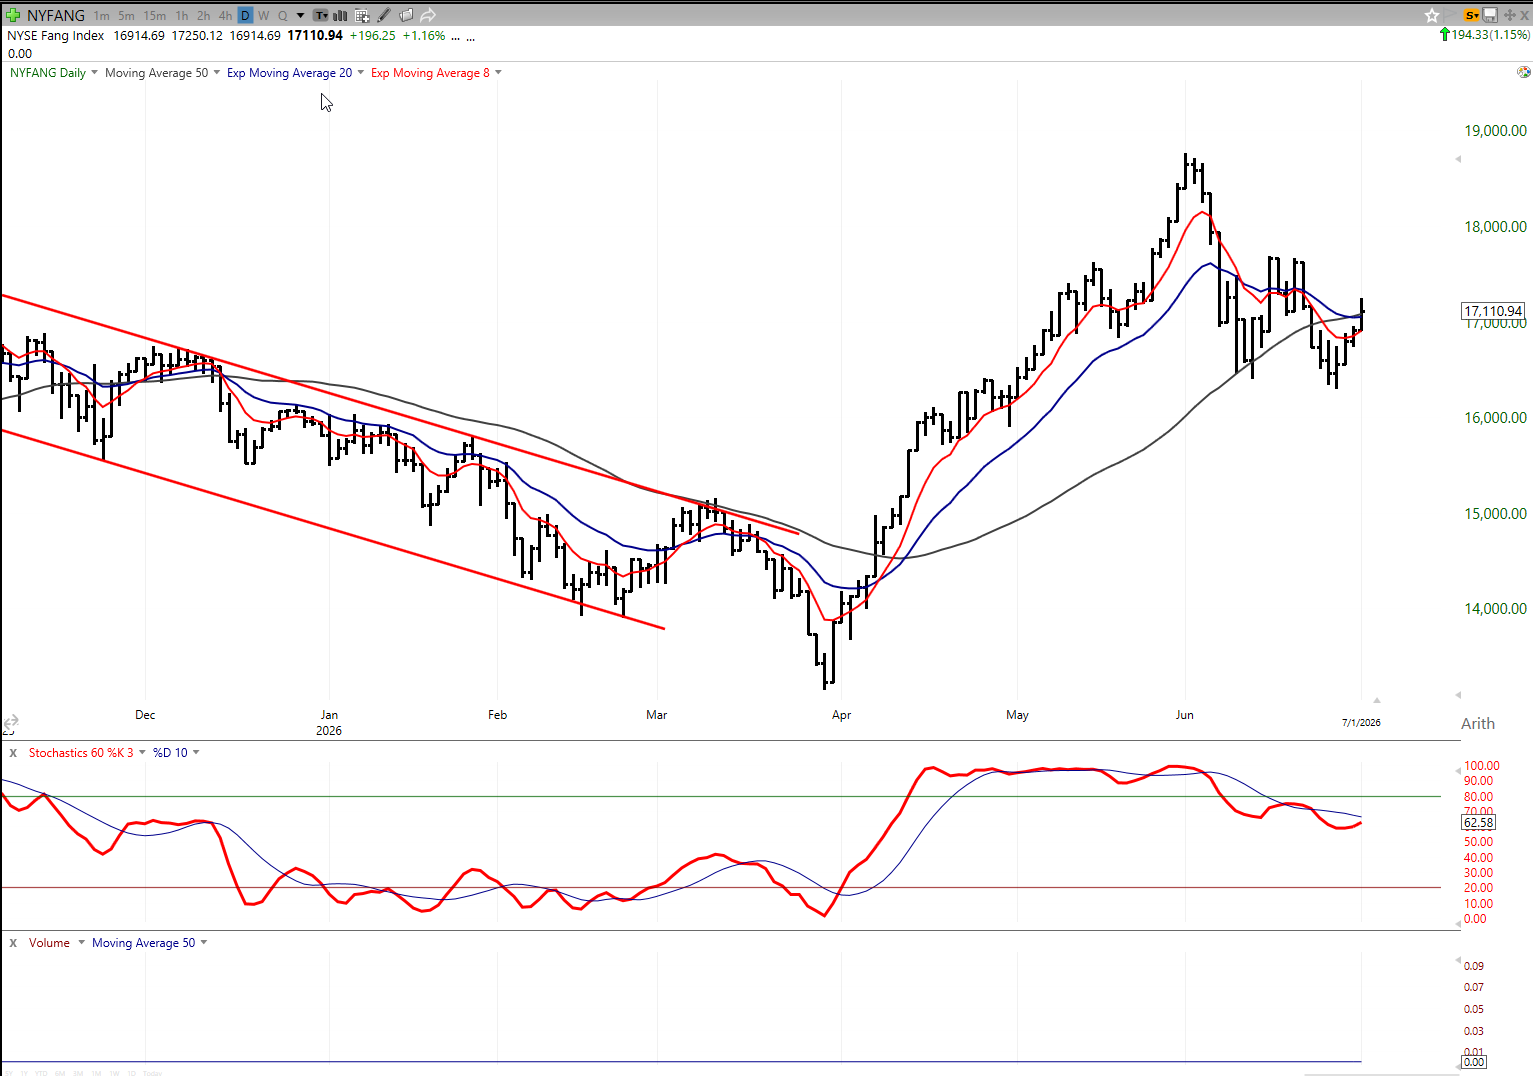
Task: Open the Volume Moving Average 50 dropdown arrow
Action: [x=204, y=943]
